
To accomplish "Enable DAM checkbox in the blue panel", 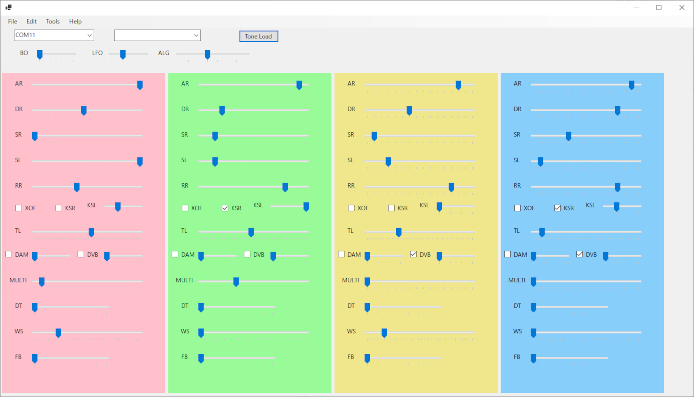I will click(508, 254).
